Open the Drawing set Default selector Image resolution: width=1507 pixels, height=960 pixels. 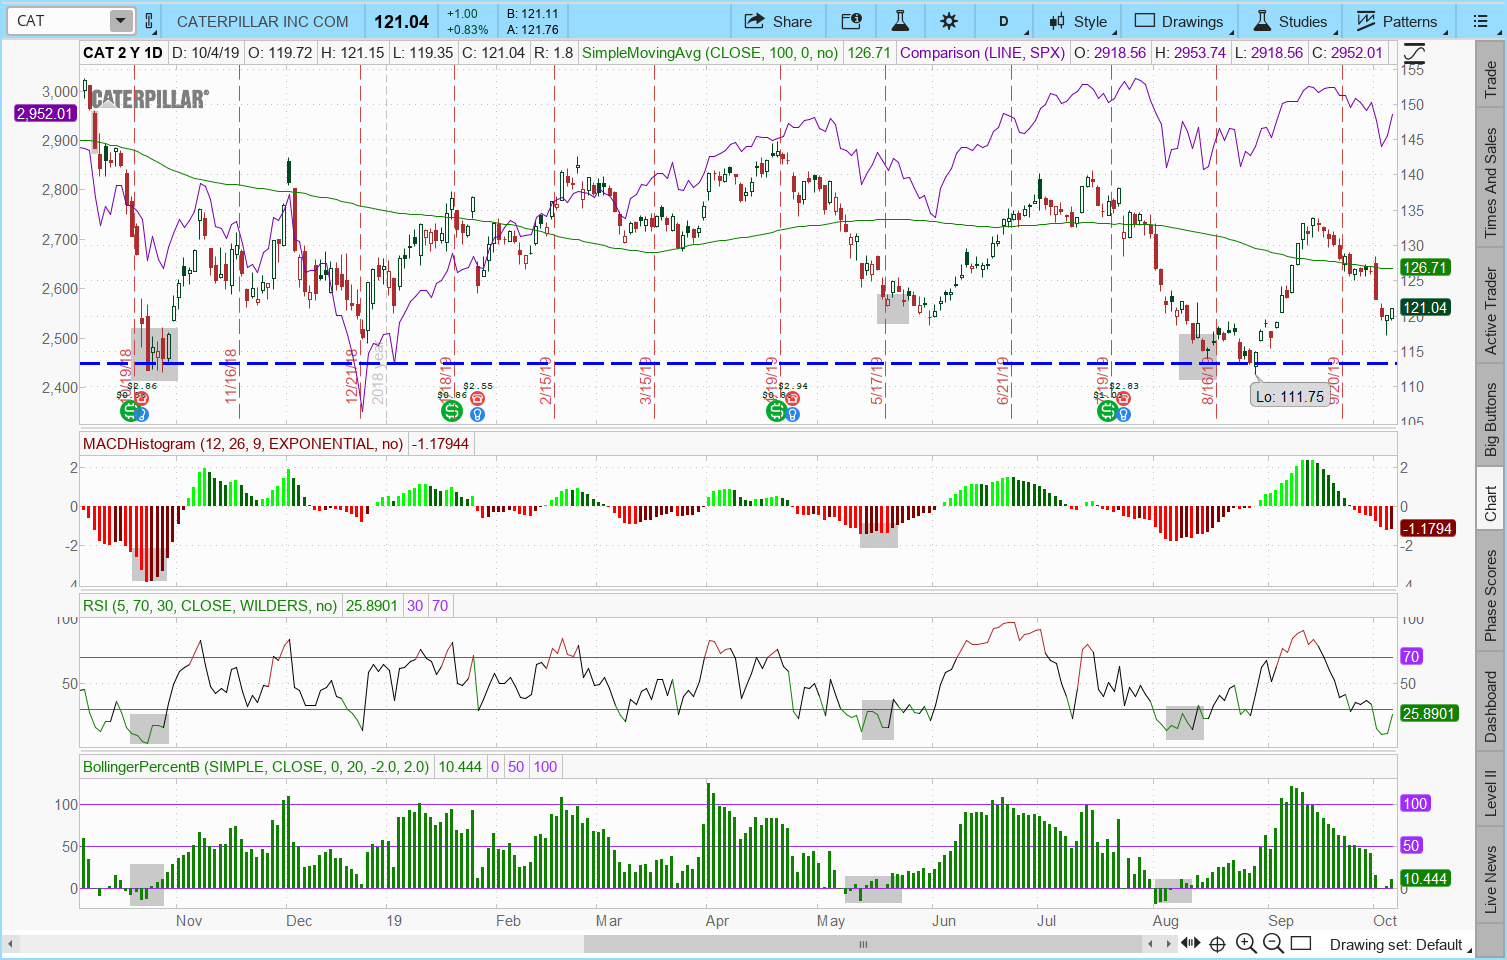pos(1396,944)
